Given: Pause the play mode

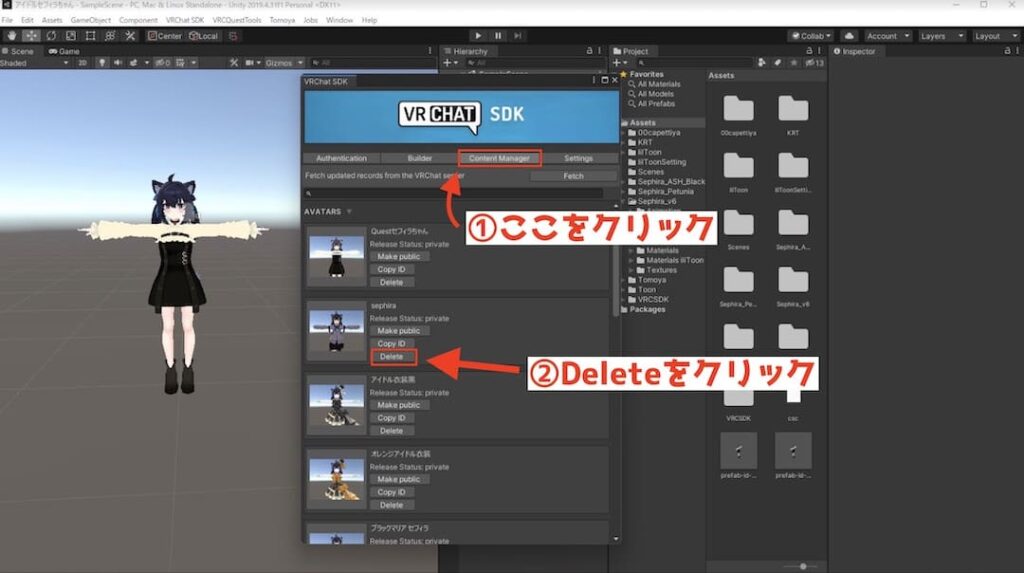Looking at the screenshot, I should tap(498, 36).
